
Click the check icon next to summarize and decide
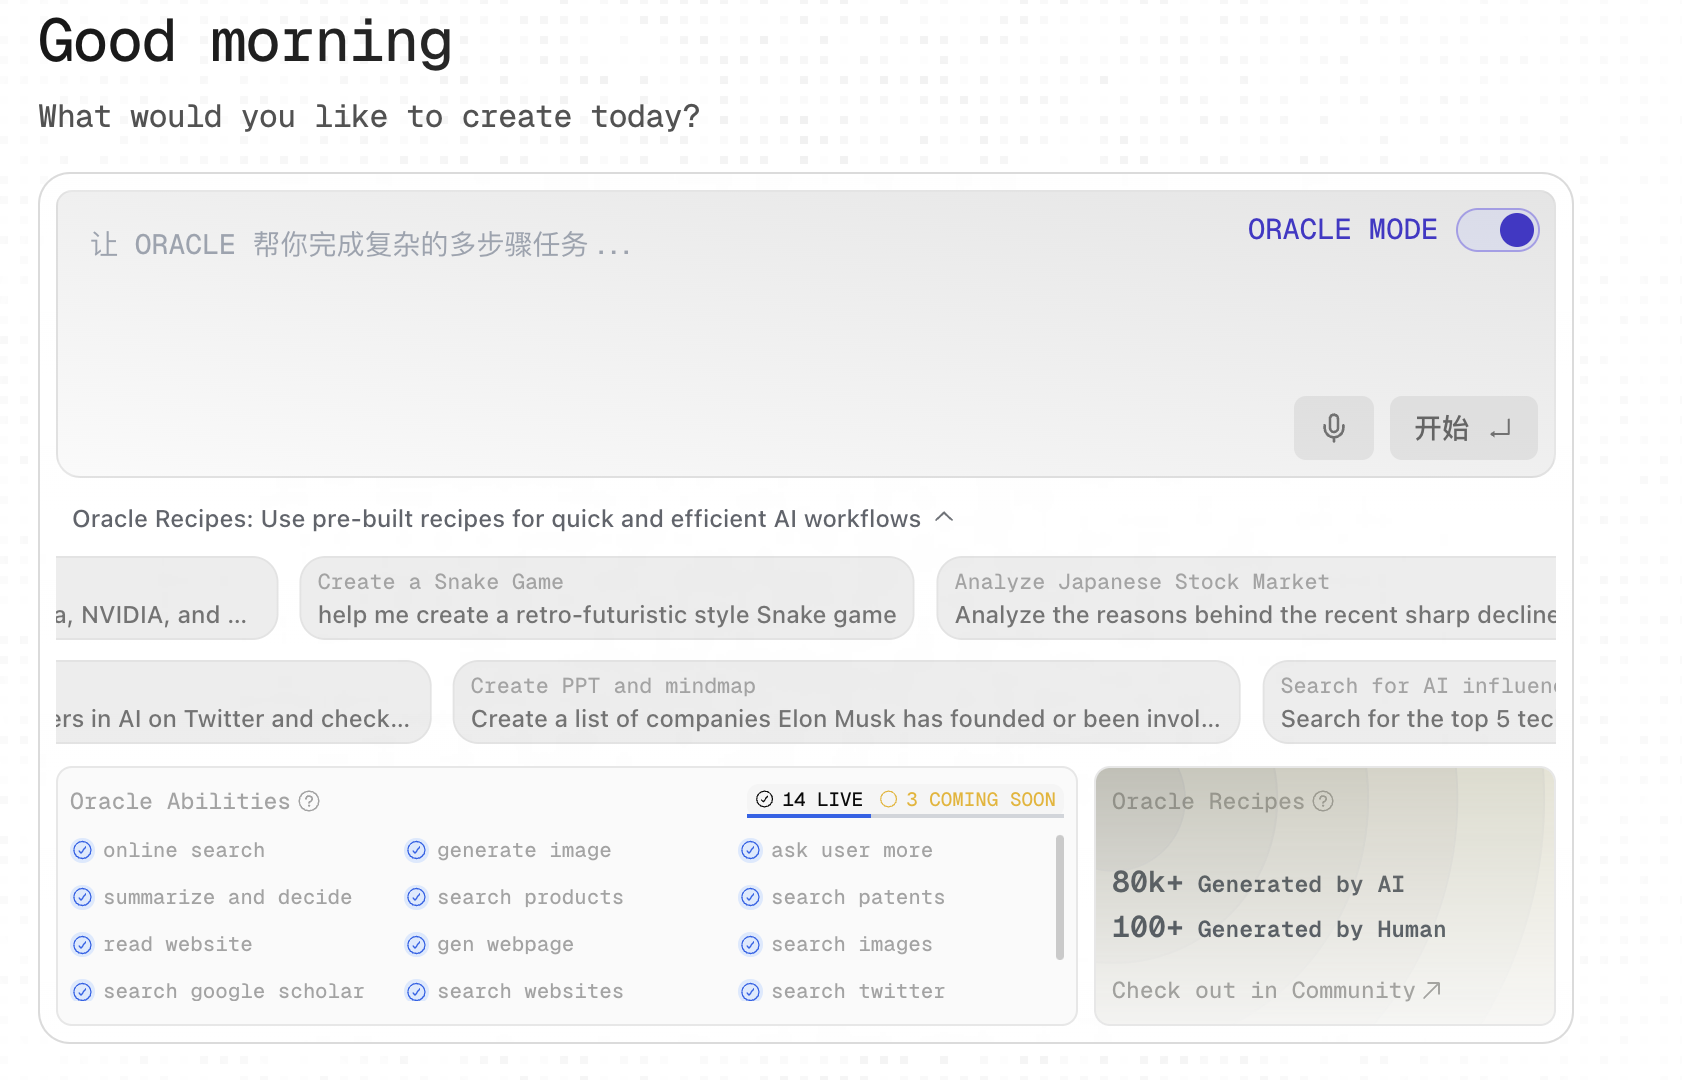click(83, 897)
